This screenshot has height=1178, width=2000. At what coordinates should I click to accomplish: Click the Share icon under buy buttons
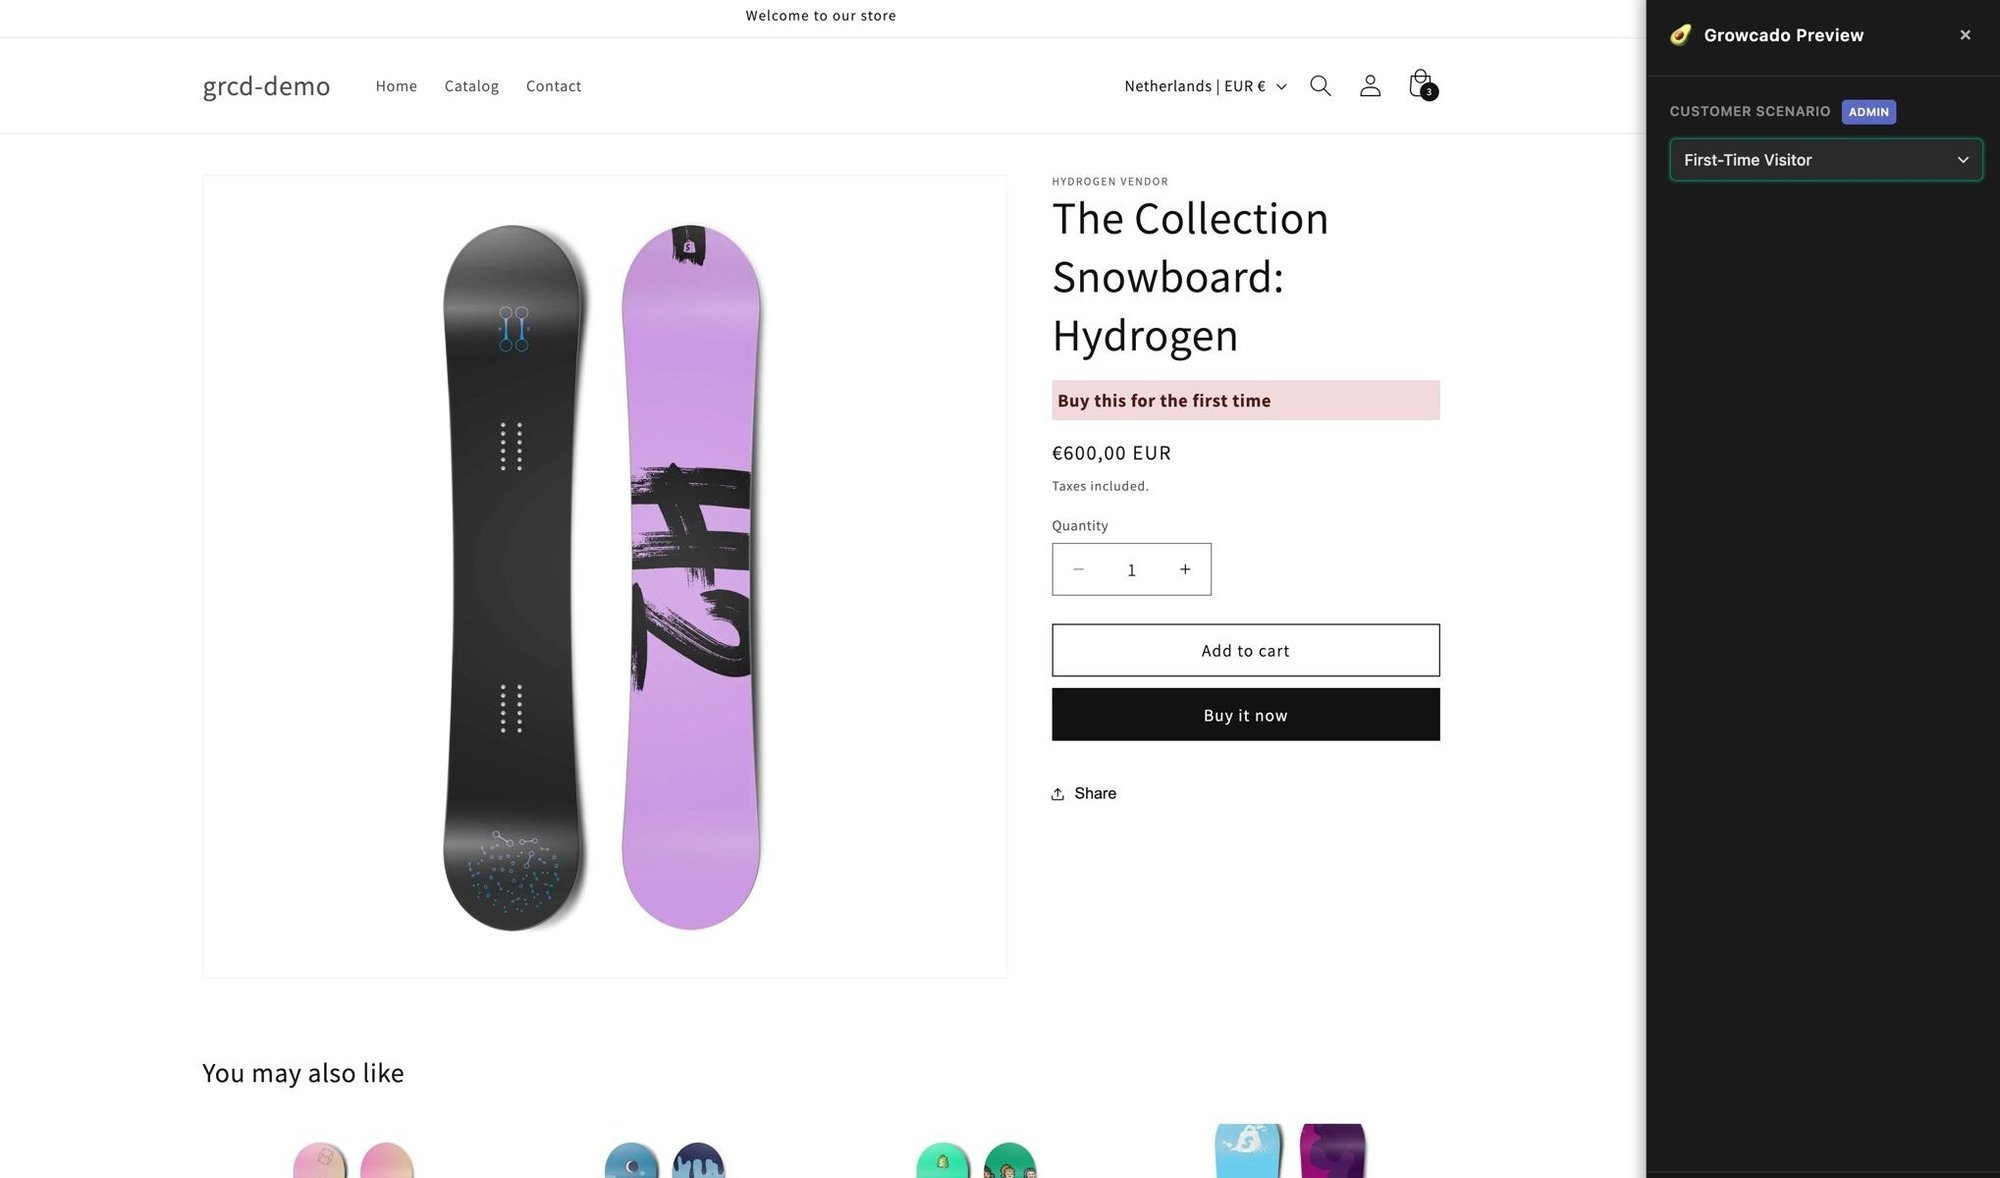pos(1058,794)
